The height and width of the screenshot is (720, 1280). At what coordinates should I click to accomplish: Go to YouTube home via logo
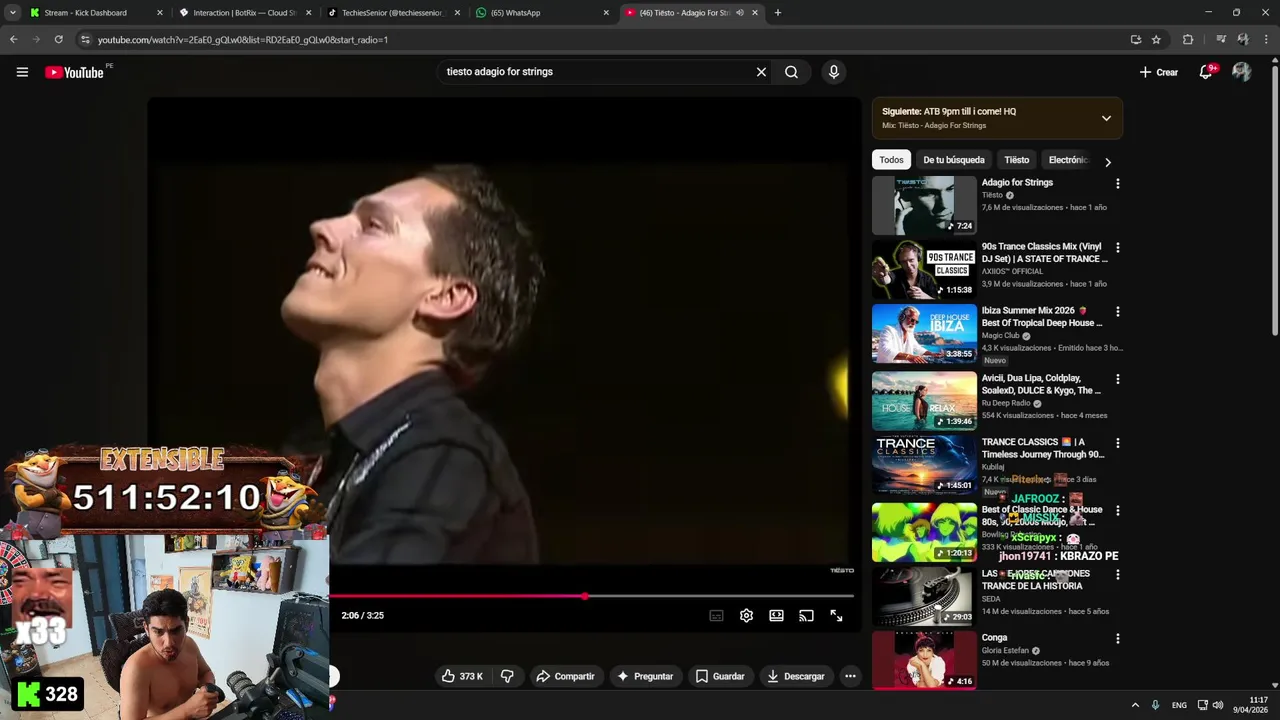pyautogui.click(x=75, y=72)
